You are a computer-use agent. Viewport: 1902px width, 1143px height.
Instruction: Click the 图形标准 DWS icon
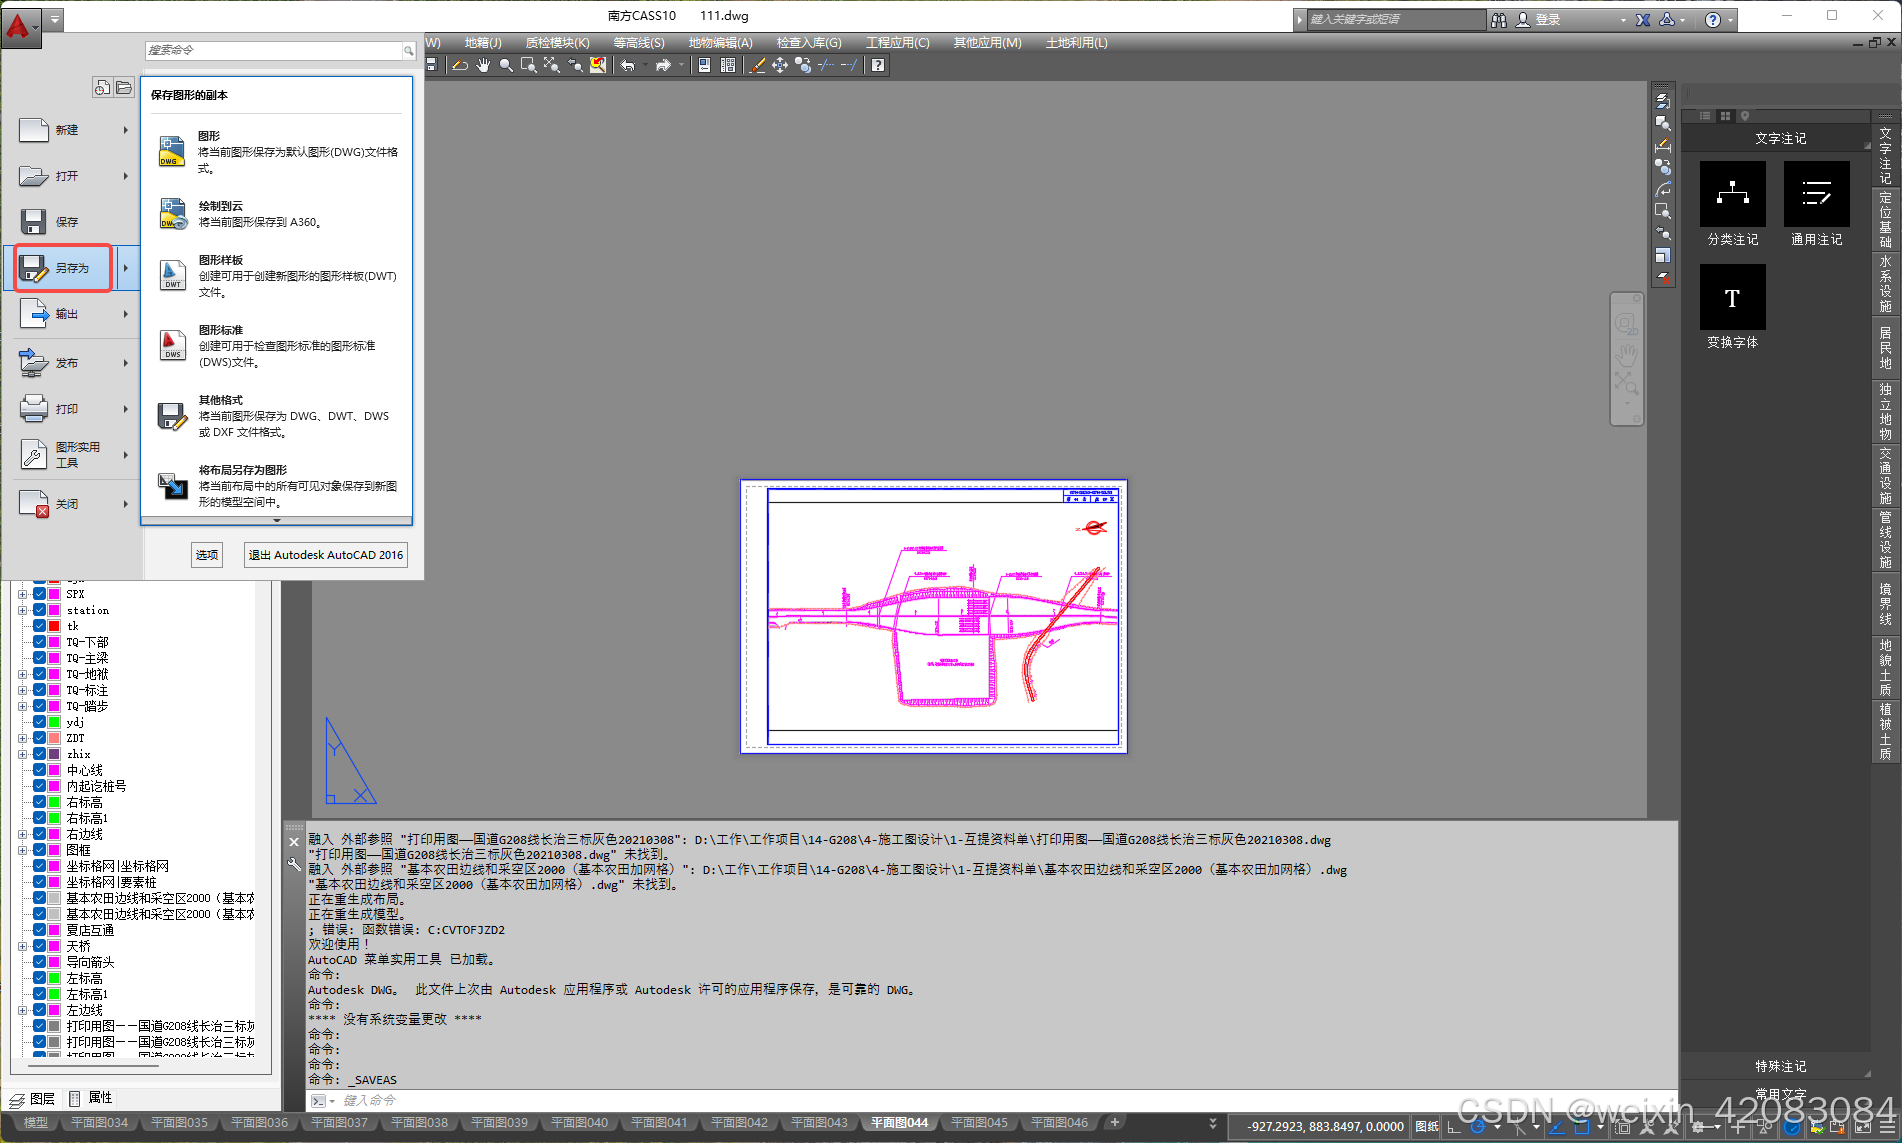tap(172, 345)
